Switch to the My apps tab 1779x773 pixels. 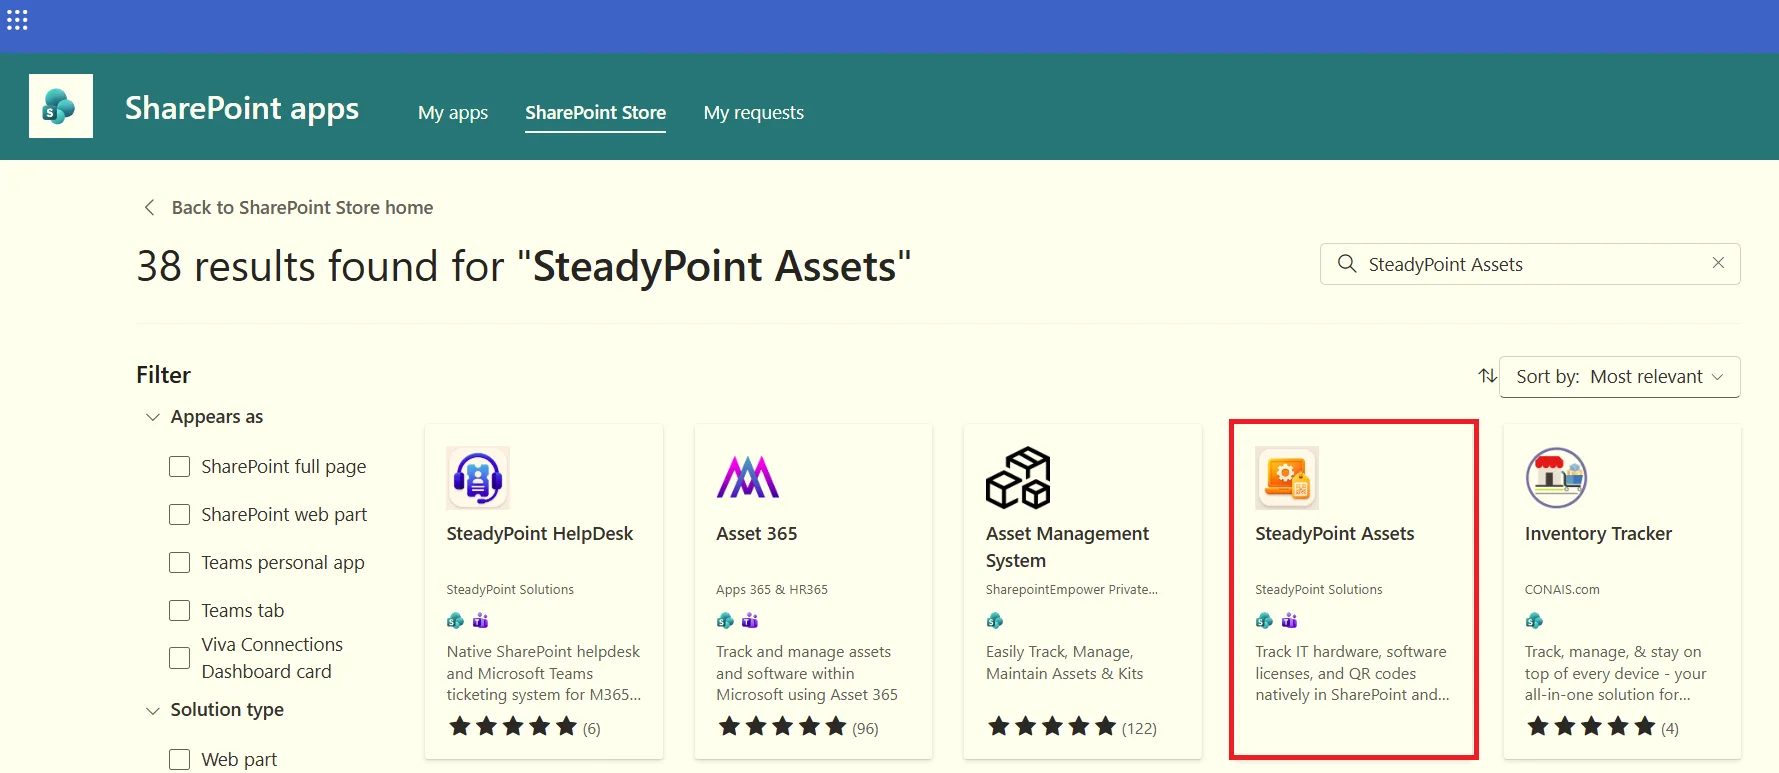(453, 113)
